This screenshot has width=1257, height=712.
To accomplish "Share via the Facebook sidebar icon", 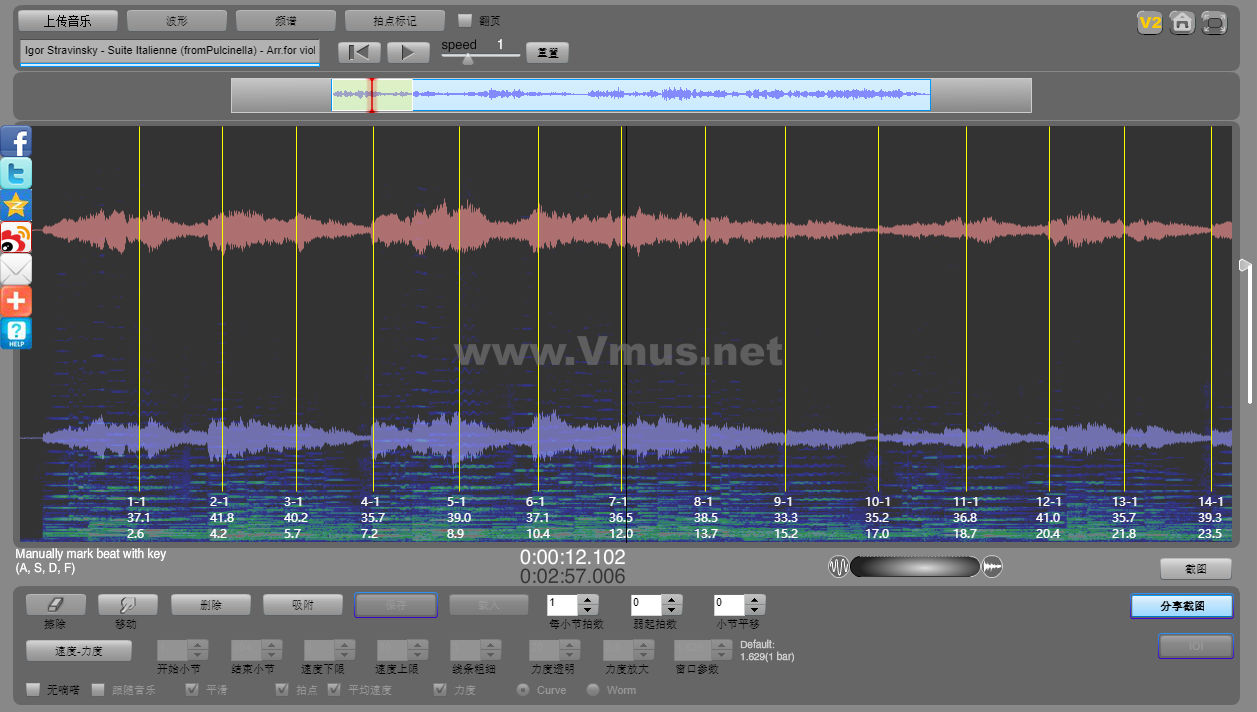I will click(x=16, y=142).
